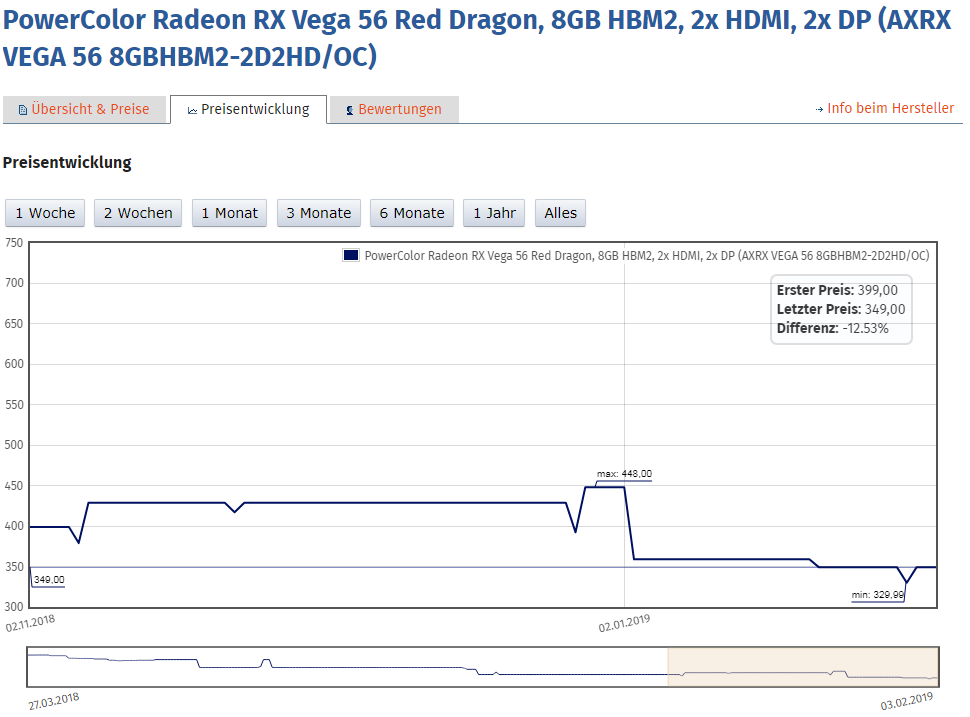This screenshot has height=717, width=970.
Task: Click the max: 448,00 chart label
Action: (624, 474)
